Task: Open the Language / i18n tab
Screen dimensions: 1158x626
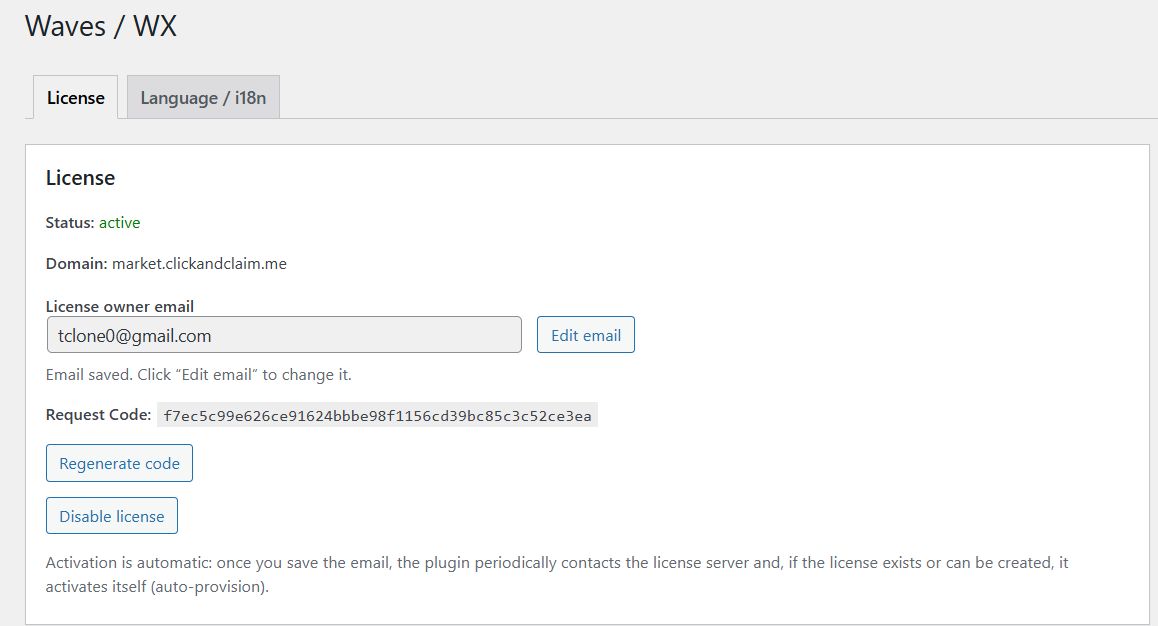Action: (203, 97)
